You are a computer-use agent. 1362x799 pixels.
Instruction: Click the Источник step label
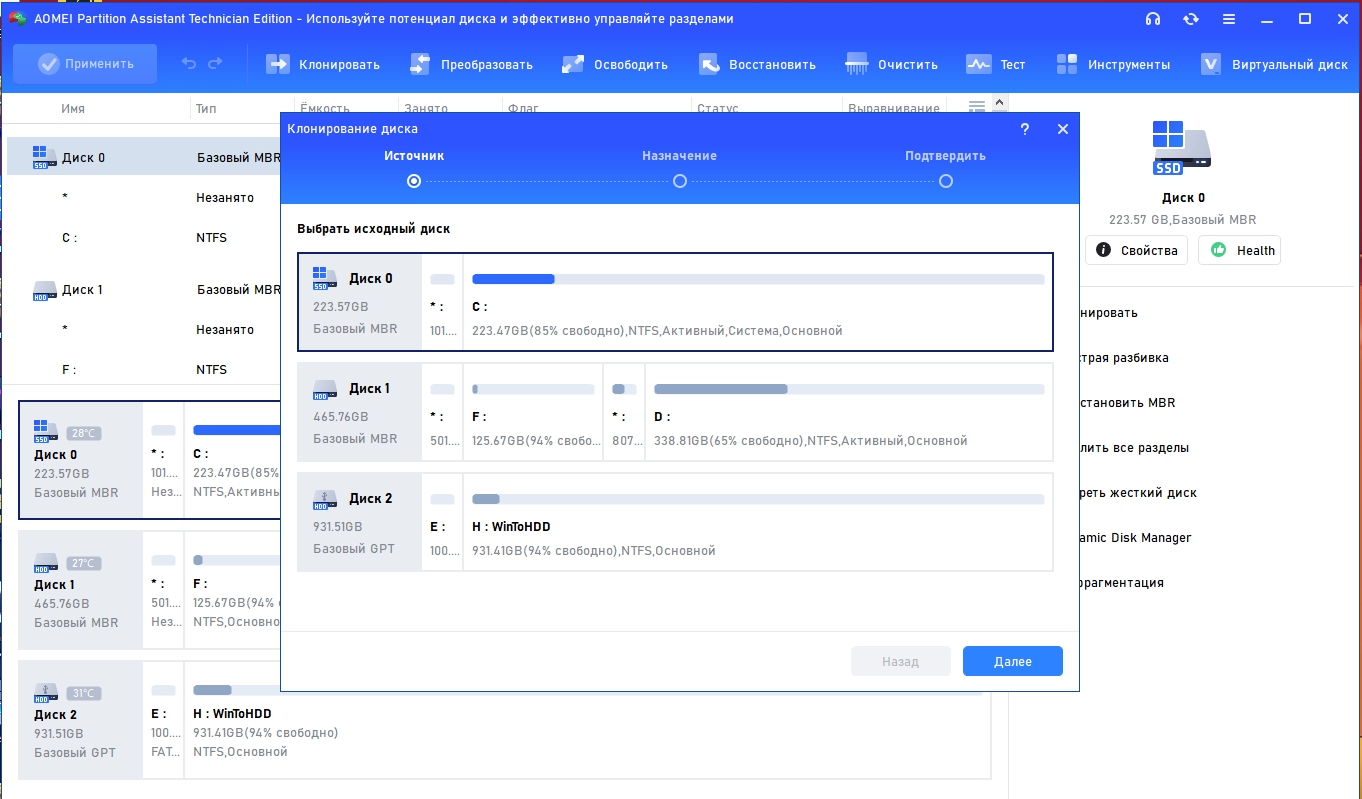(x=414, y=156)
